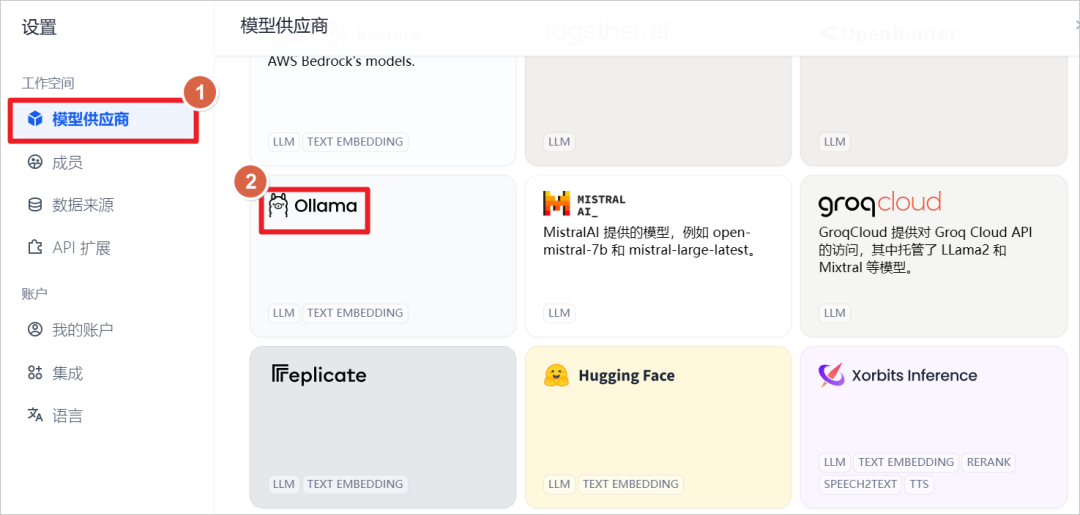Image resolution: width=1080 pixels, height=515 pixels.
Task: Click the 工作空间 section label
Action: (48, 83)
